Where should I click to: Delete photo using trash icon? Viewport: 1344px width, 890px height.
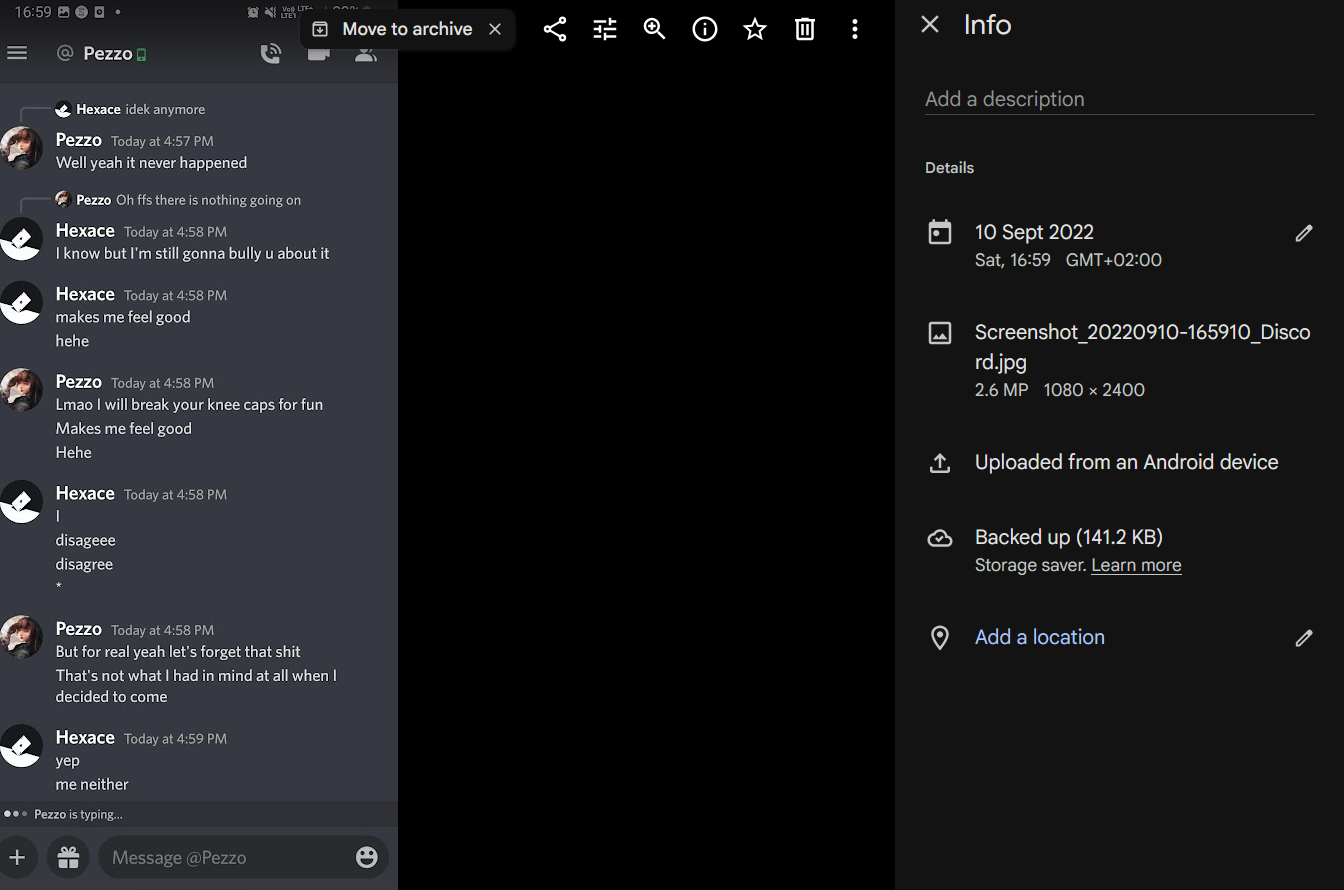(x=805, y=30)
